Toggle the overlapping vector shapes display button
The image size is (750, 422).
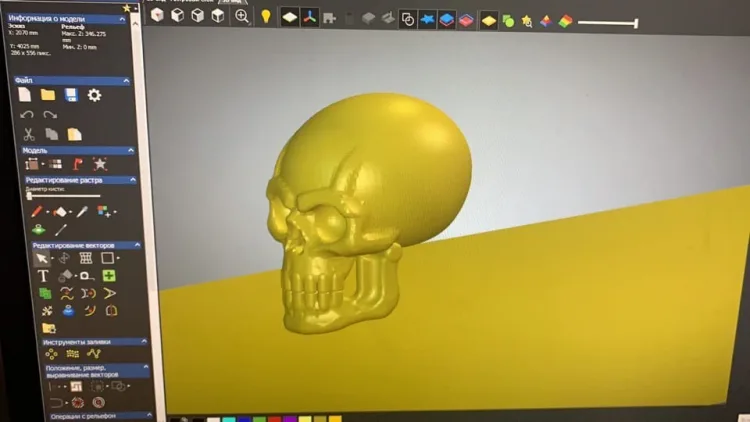point(408,20)
